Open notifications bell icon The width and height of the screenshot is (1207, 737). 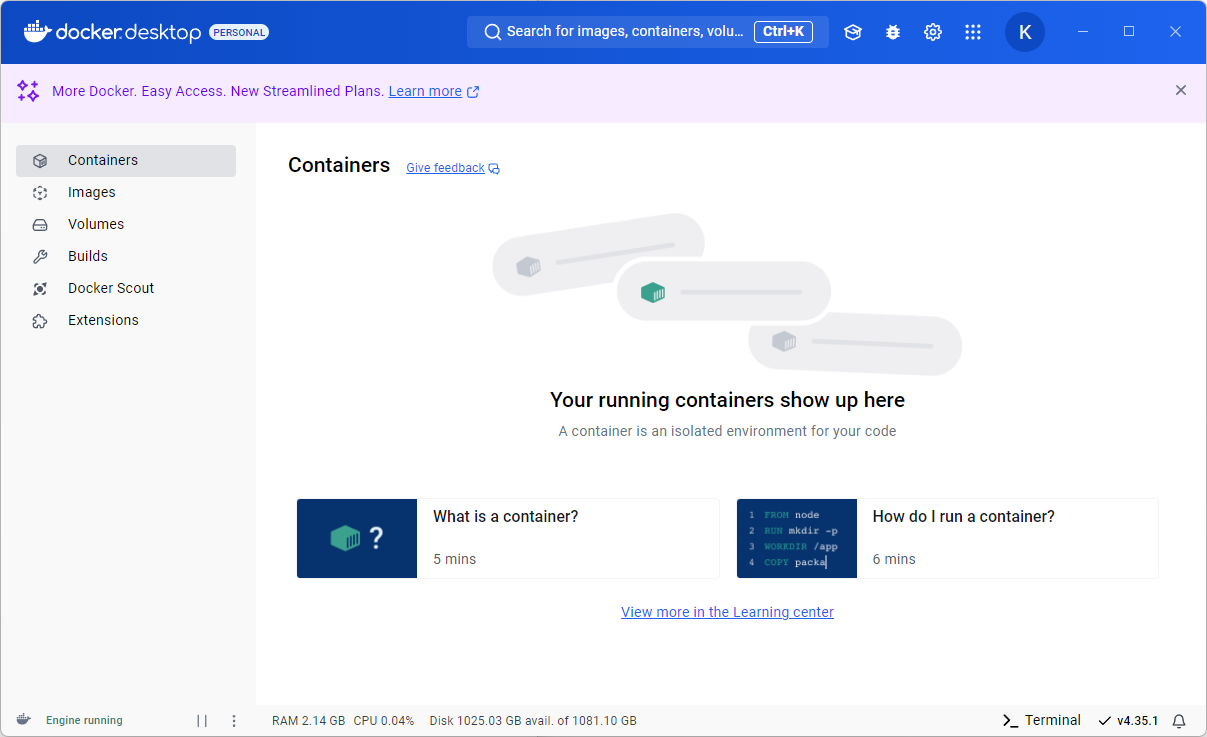click(x=1179, y=721)
